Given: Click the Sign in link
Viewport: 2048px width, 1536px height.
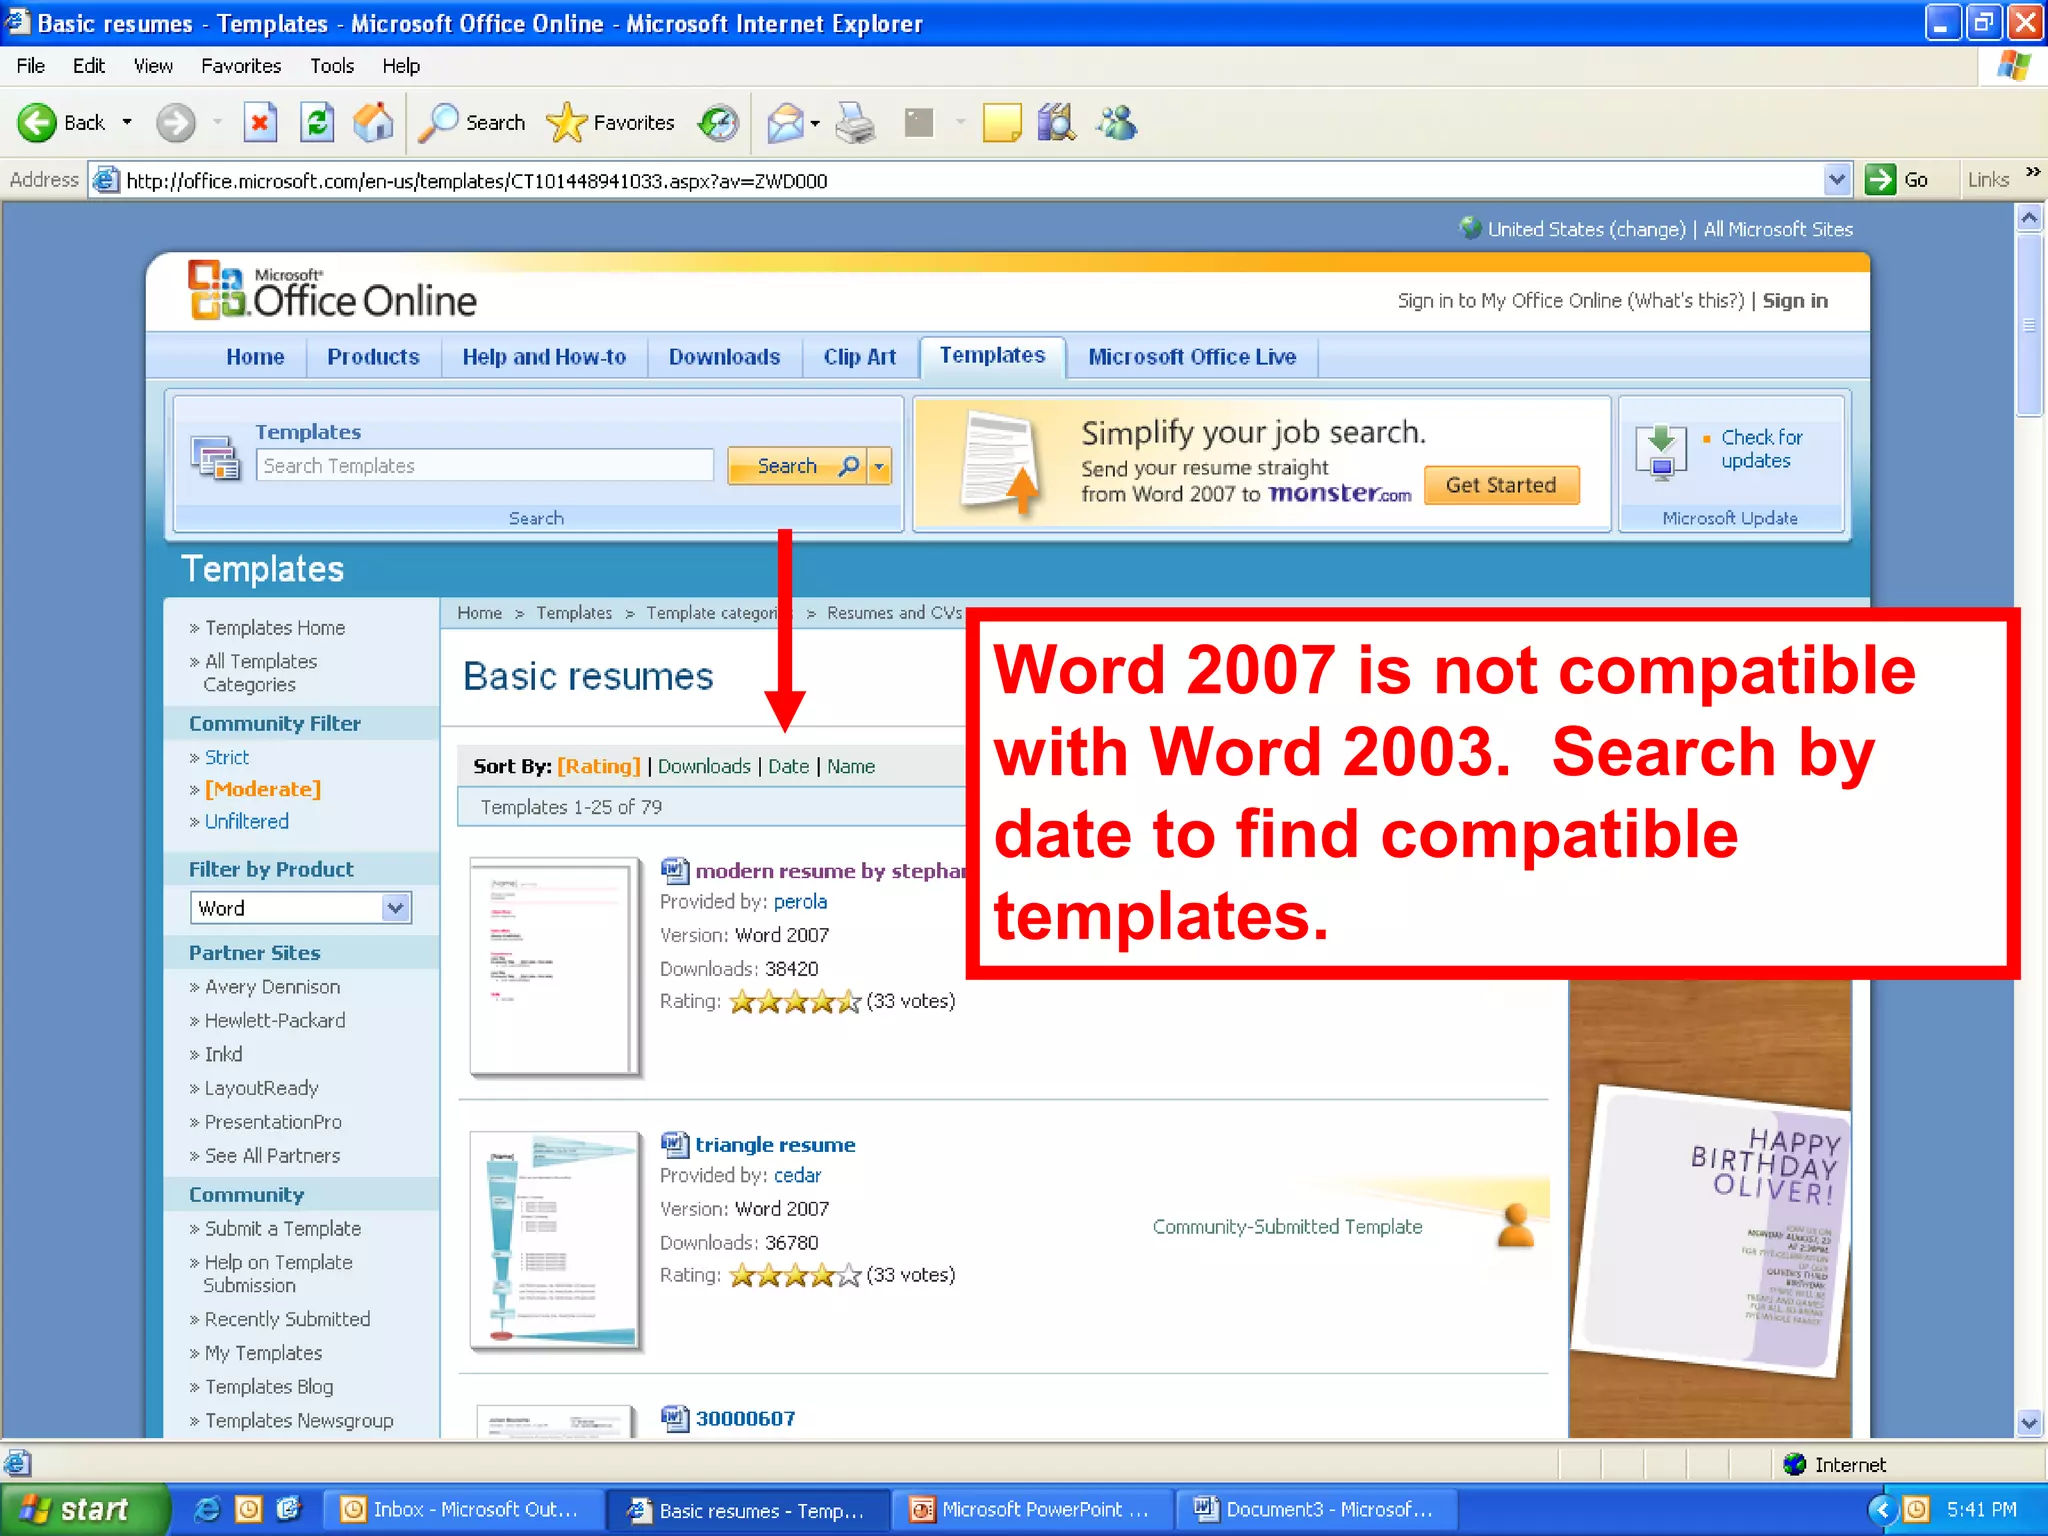Looking at the screenshot, I should (x=1795, y=301).
